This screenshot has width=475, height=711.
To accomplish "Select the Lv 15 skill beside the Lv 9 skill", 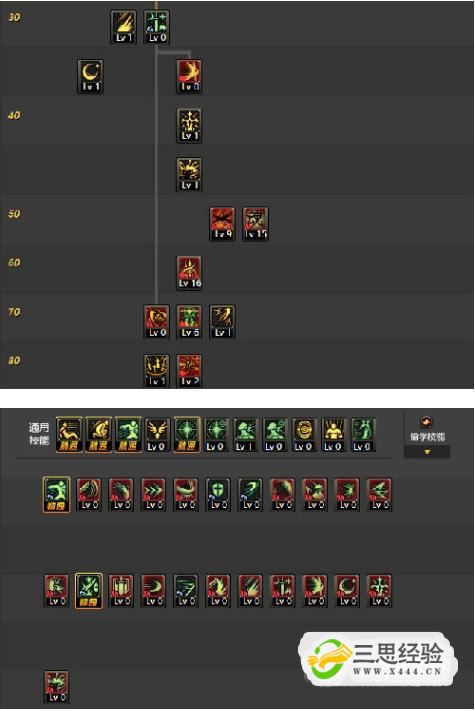I will coord(256,224).
